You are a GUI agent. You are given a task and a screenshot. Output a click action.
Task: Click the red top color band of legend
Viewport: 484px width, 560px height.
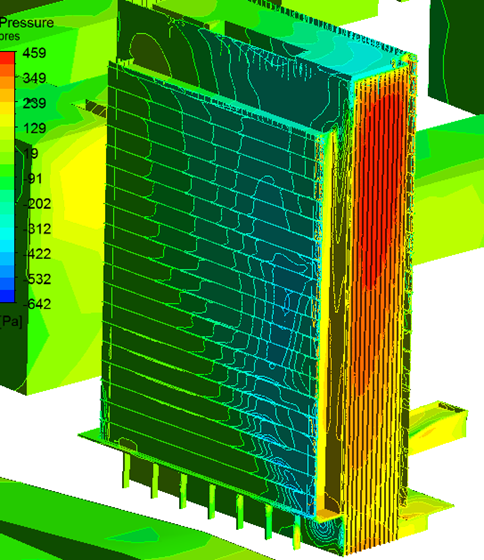click(7, 58)
